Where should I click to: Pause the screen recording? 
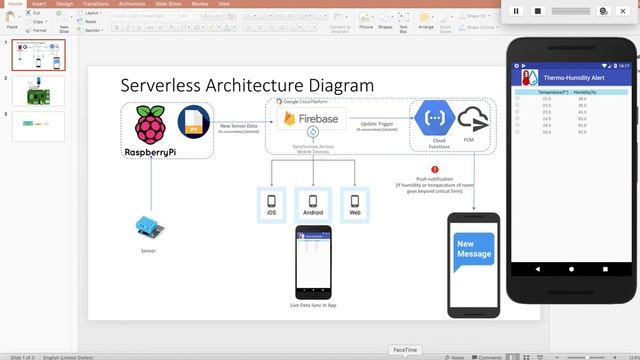coord(516,11)
